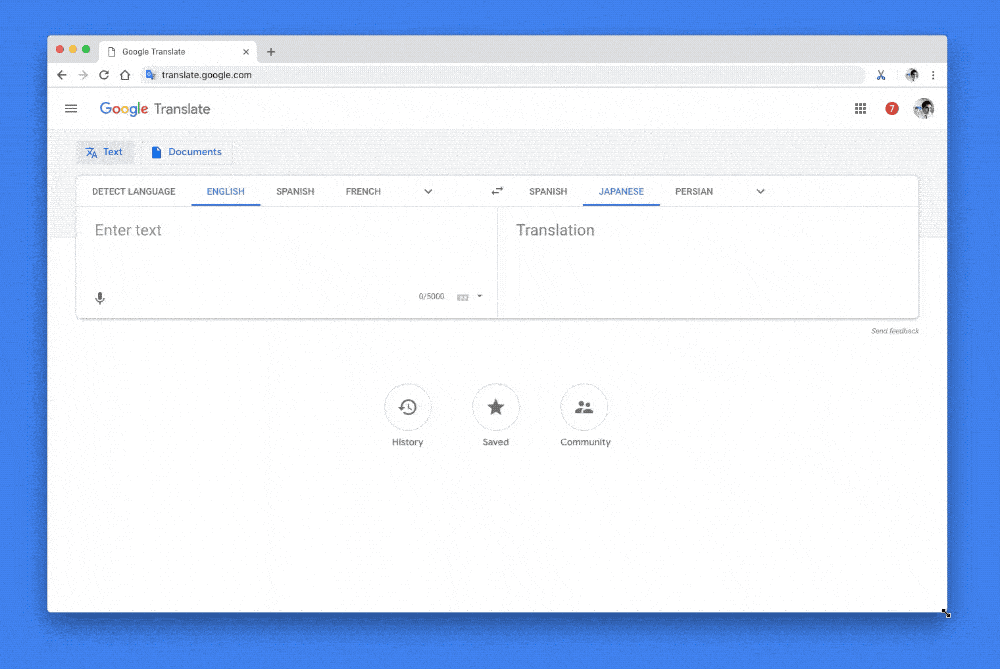Open the hamburger main menu
The image size is (1000, 669).
(x=71, y=109)
